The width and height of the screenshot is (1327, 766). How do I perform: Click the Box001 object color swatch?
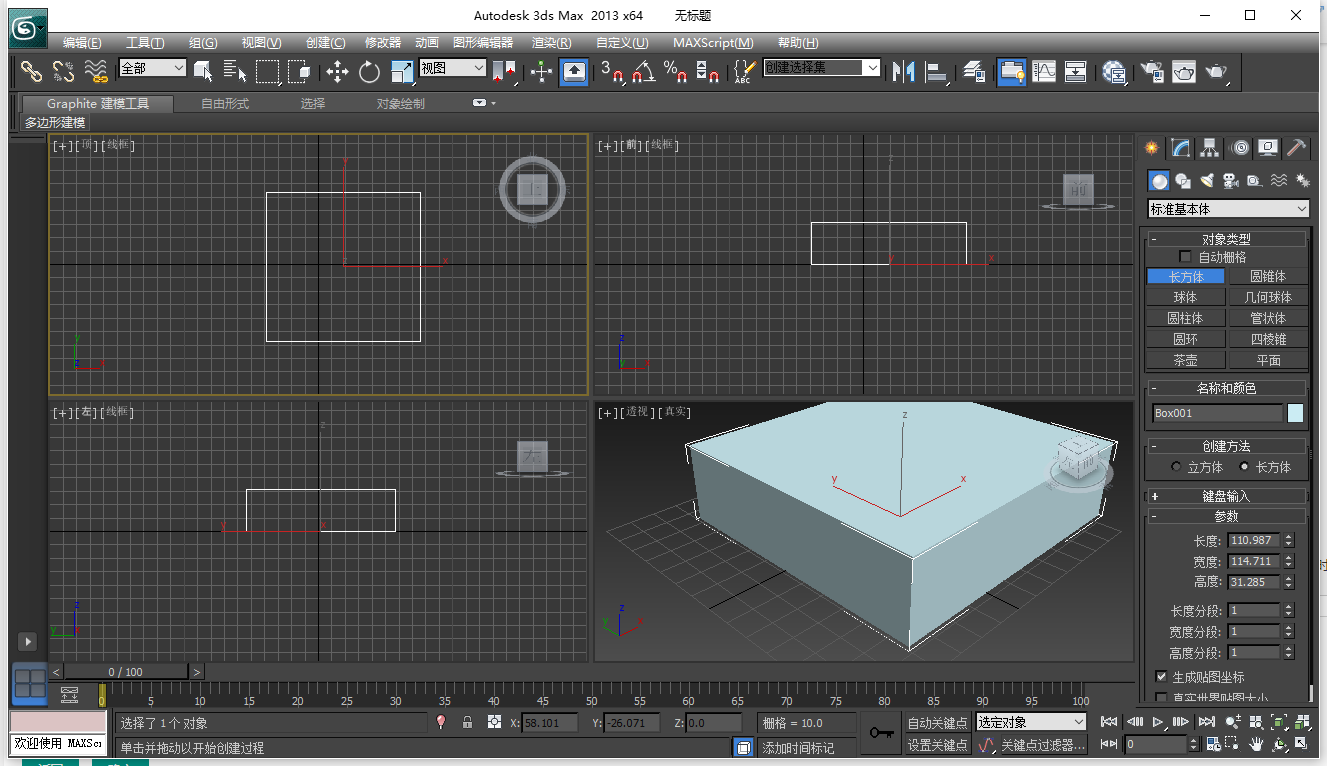click(x=1296, y=413)
